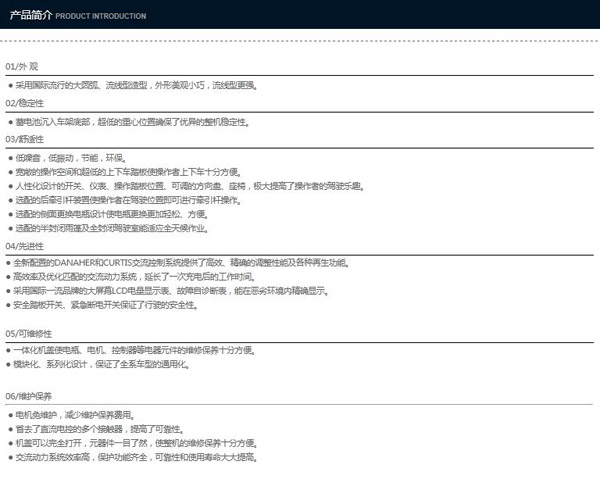Click bullet before DANAHER和CURTIS line
The image size is (600, 479).
click(9, 262)
